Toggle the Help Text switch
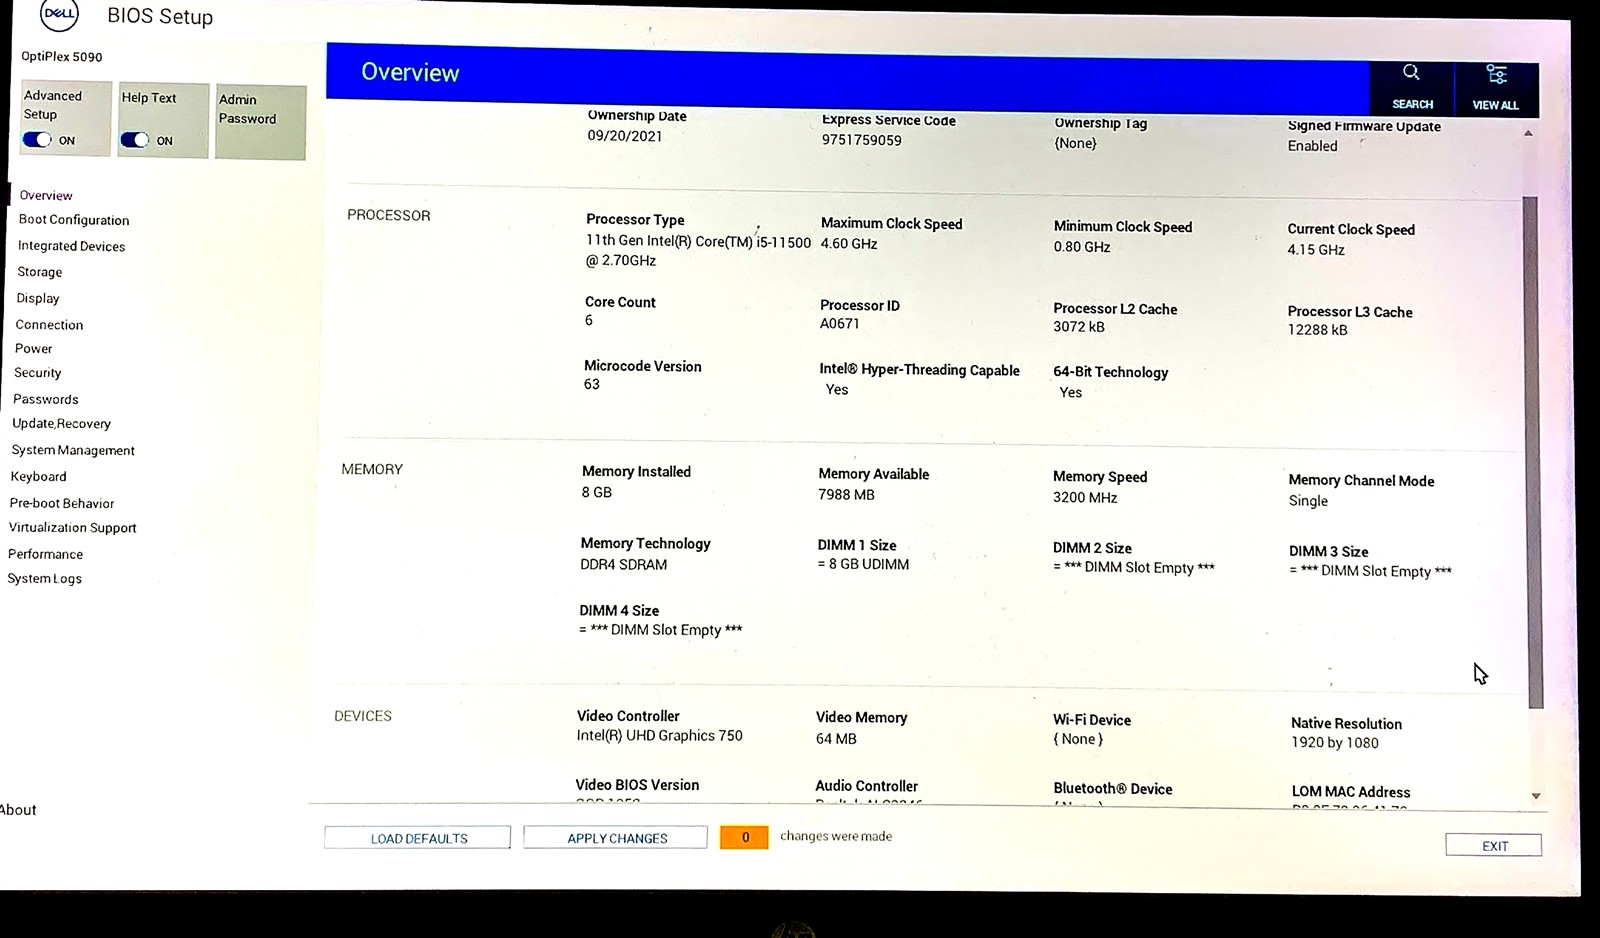Image resolution: width=1600 pixels, height=938 pixels. pos(134,140)
